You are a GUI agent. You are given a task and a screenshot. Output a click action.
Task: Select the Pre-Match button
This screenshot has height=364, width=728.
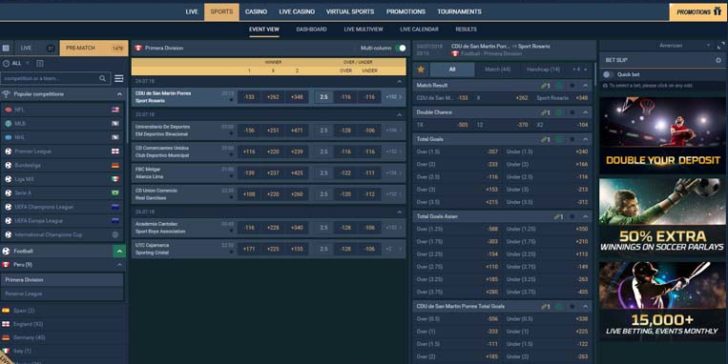tap(94, 48)
